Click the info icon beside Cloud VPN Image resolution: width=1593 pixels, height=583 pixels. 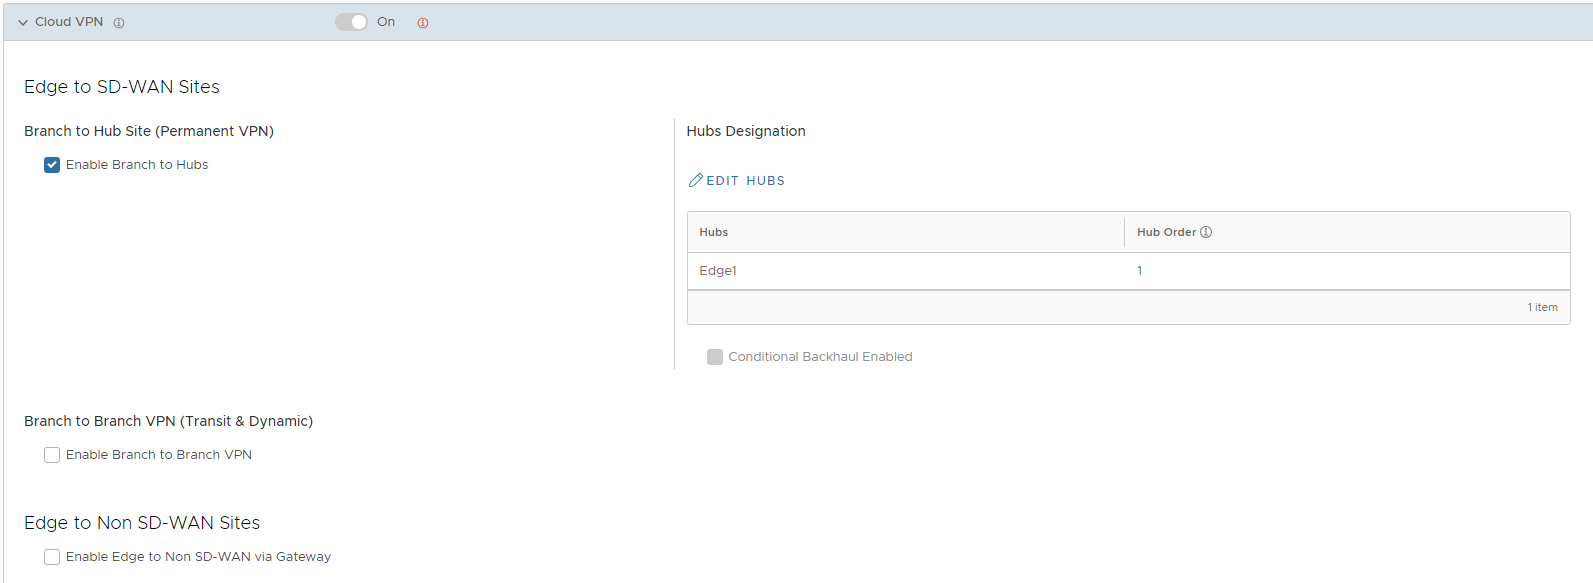pos(119,23)
